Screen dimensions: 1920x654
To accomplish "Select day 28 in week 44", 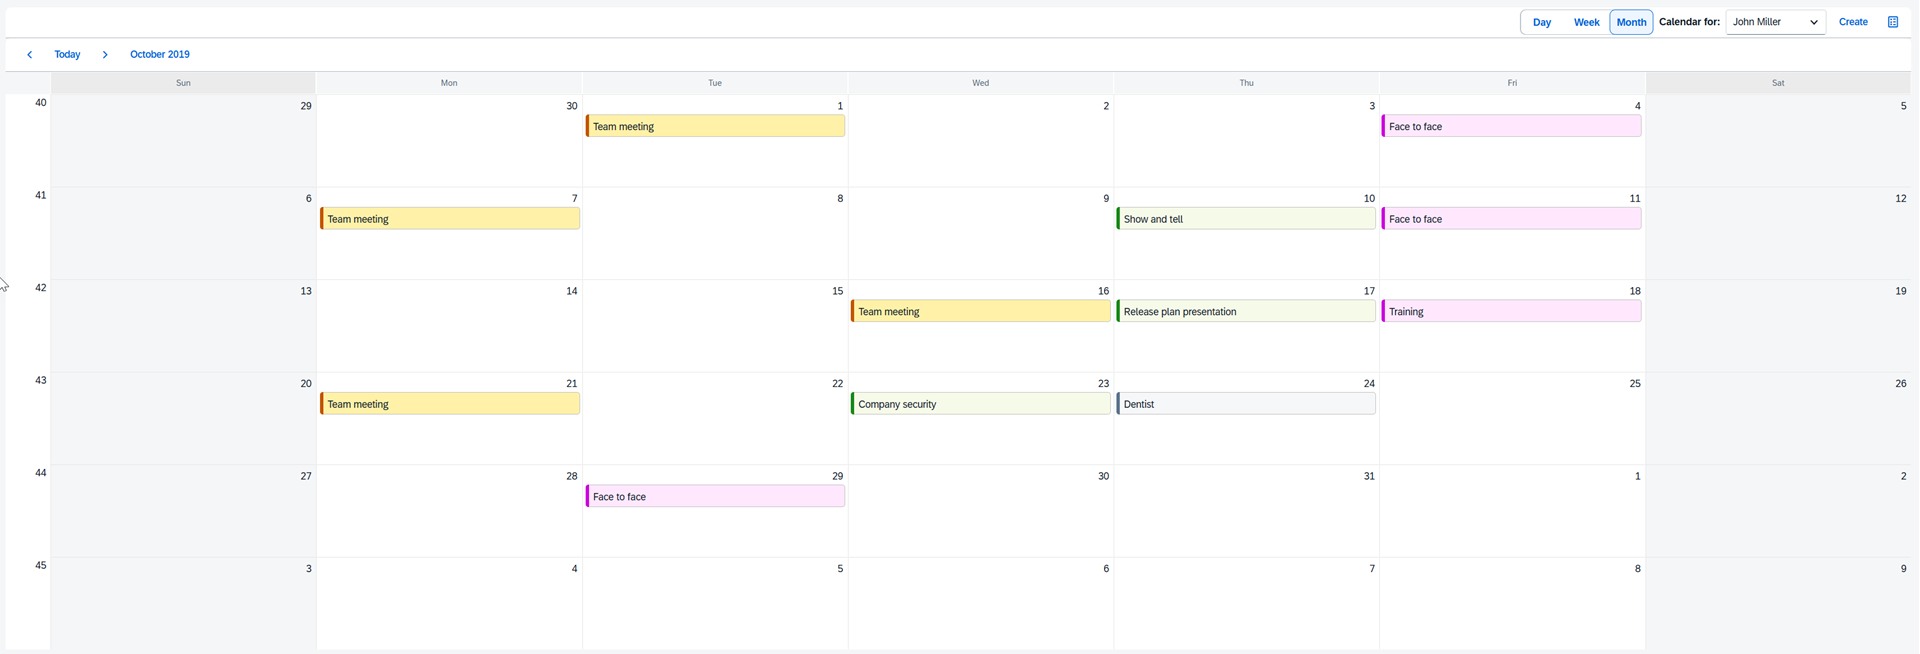I will [449, 511].
